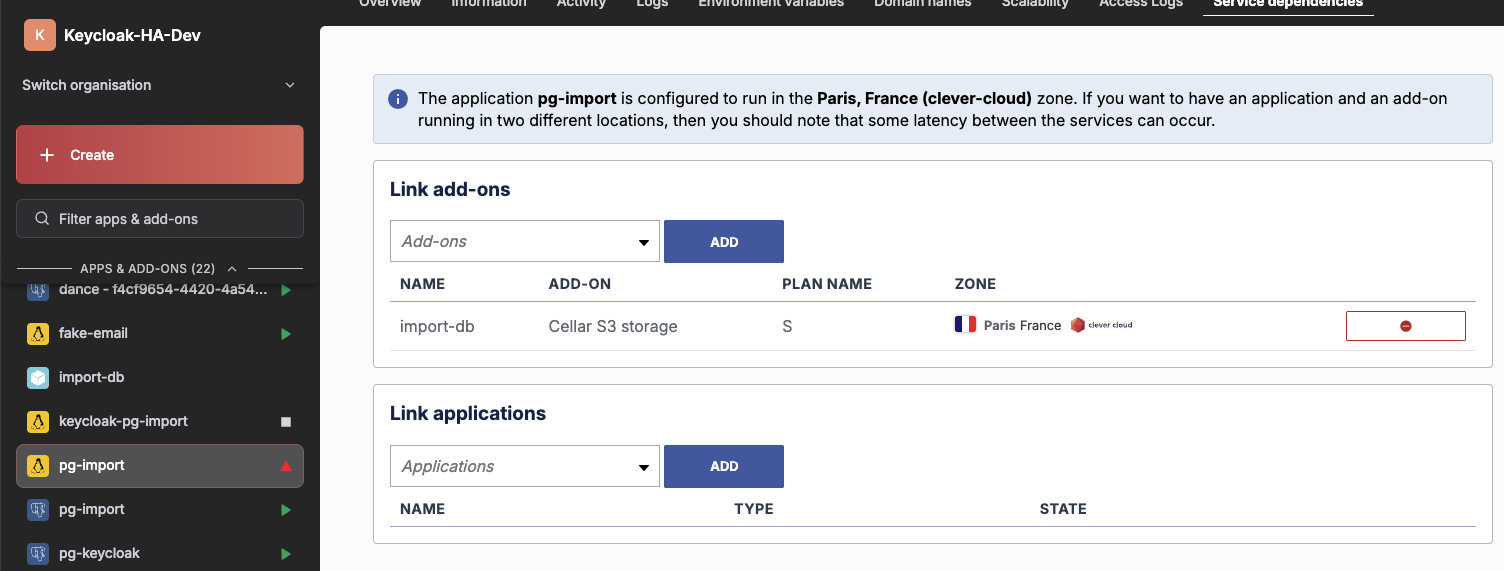Click the Cellar cube icon for import-db

click(x=38, y=377)
